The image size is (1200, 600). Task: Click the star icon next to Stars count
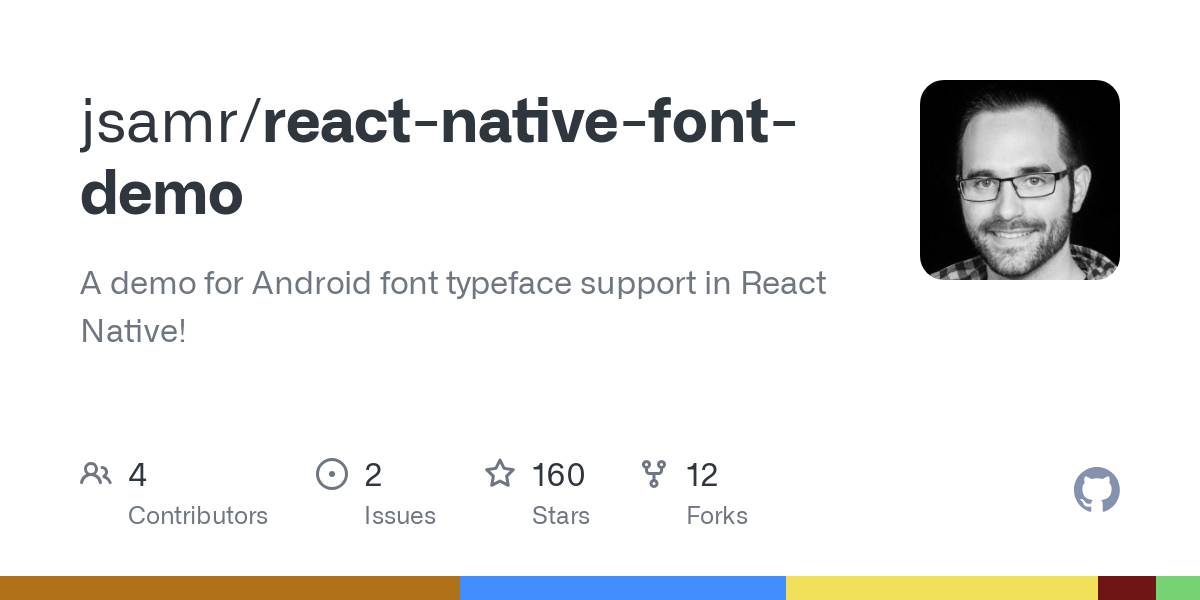[499, 474]
